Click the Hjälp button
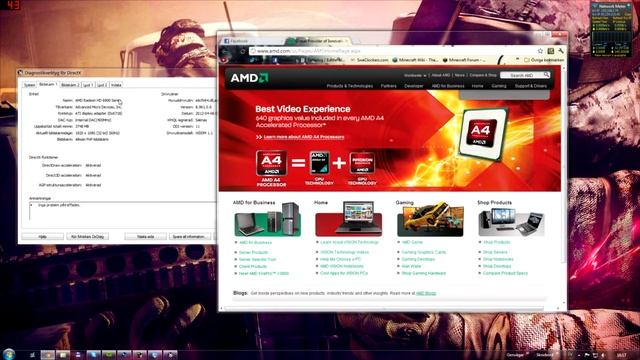 pos(42,236)
